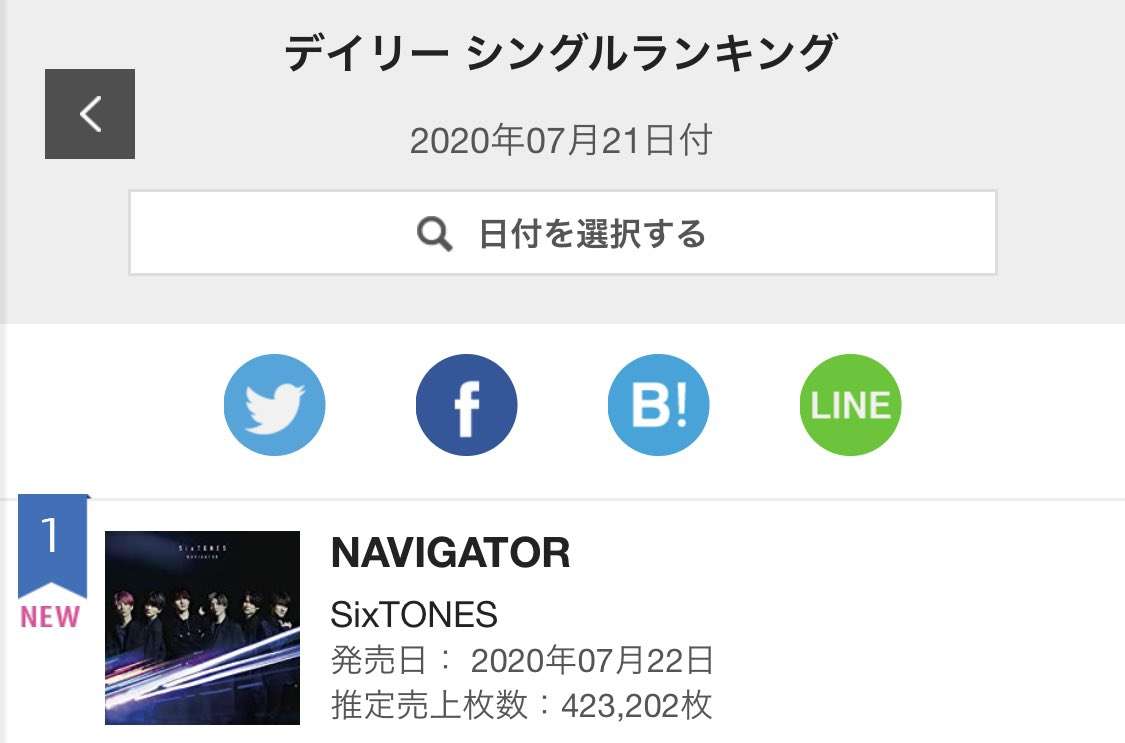1125x743 pixels.
Task: Share the ranking on Twitter
Action: 274,404
